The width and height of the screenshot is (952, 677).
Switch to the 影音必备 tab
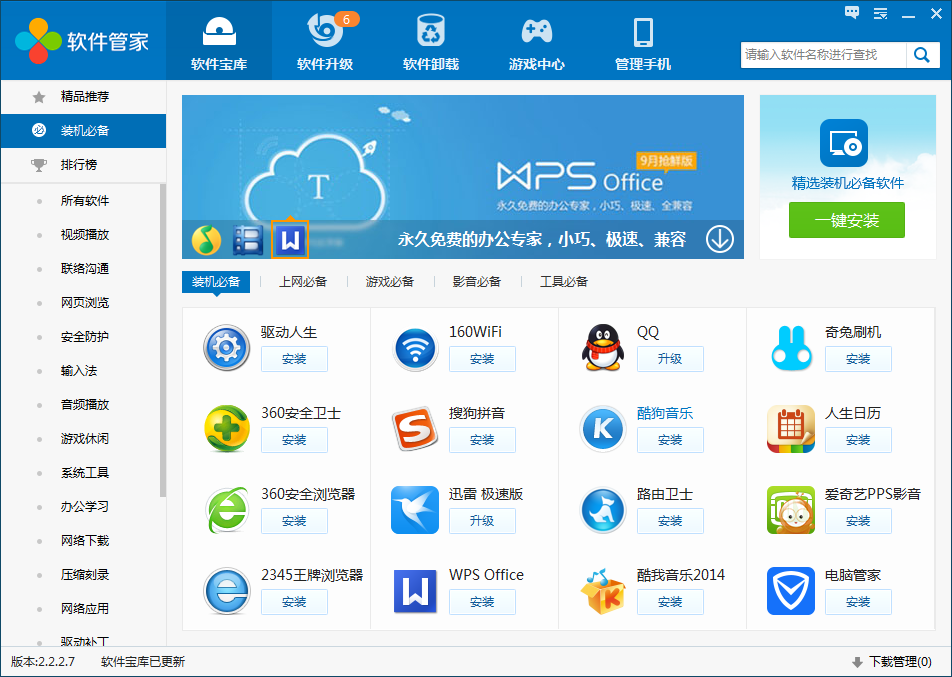tap(477, 282)
